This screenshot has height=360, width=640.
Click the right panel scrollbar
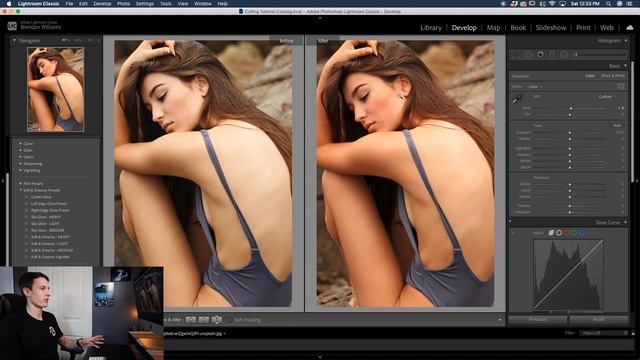633,121
